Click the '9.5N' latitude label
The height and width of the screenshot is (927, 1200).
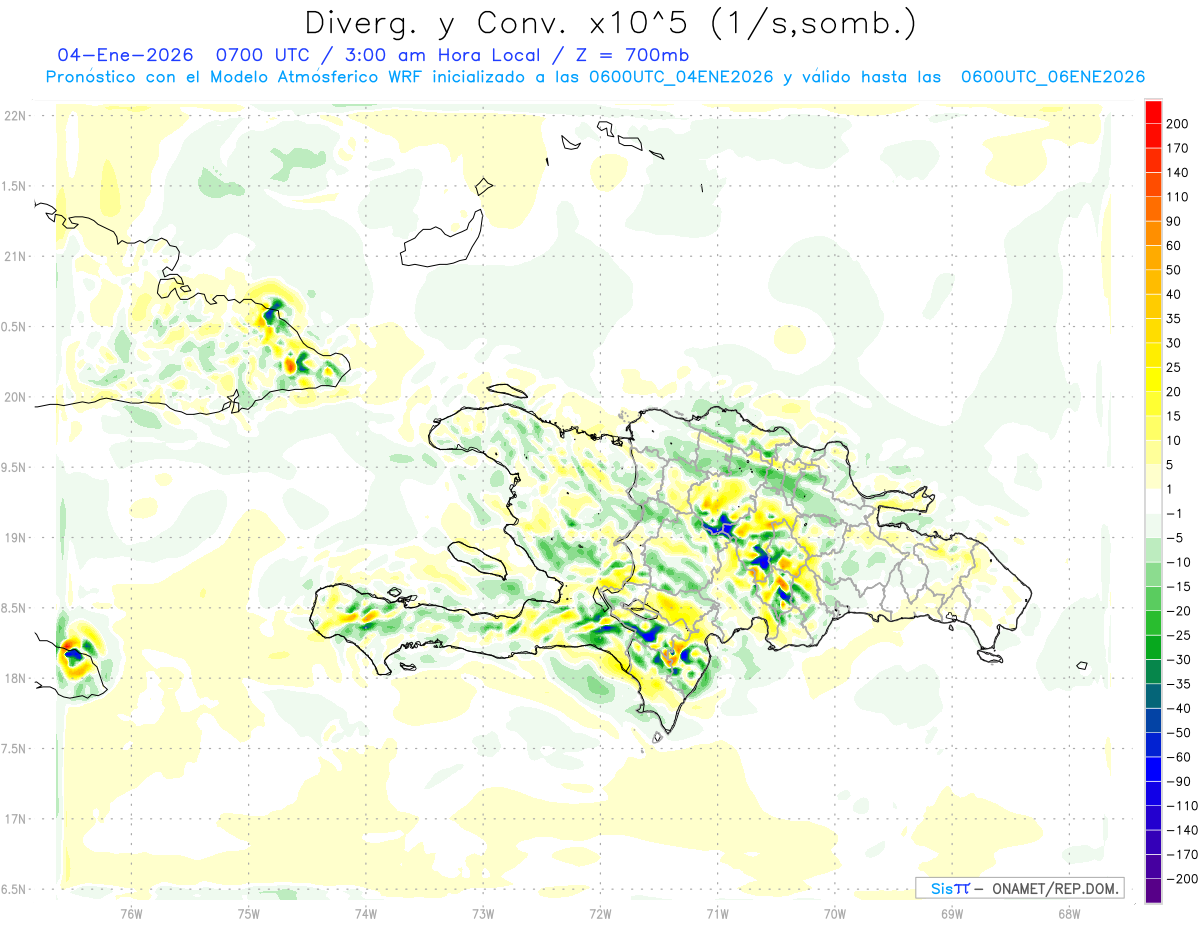tap(14, 468)
